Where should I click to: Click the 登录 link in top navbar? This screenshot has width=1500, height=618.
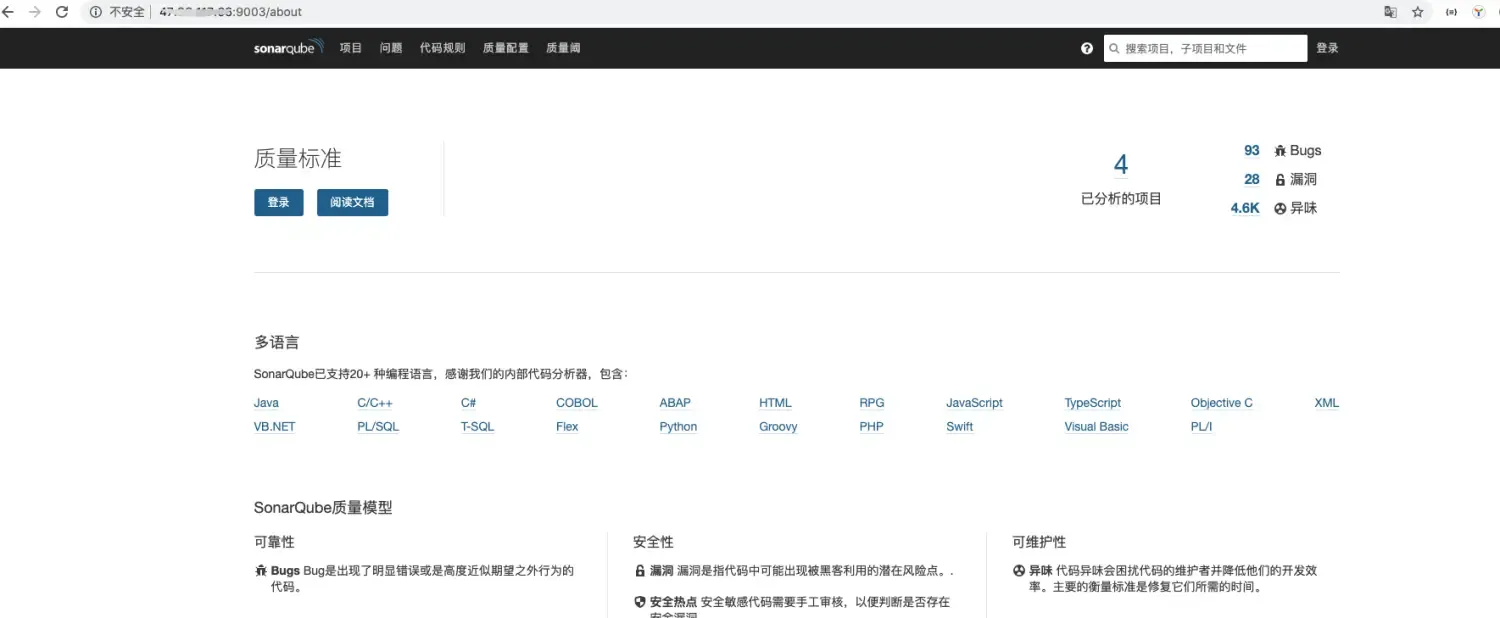point(1327,47)
